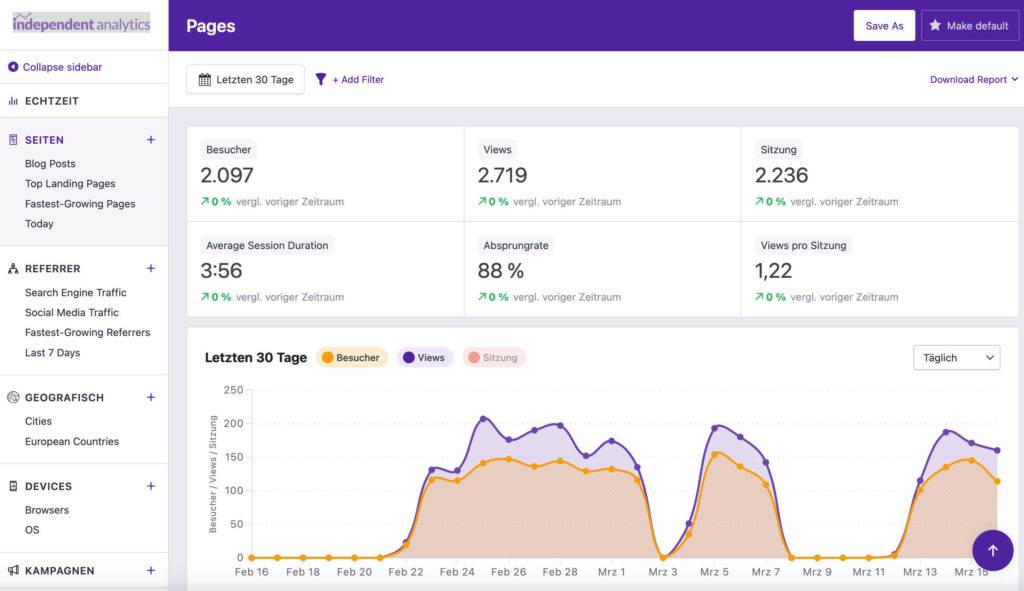1024x591 pixels.
Task: Expand the Seiten section with its plus icon
Action: pos(151,139)
